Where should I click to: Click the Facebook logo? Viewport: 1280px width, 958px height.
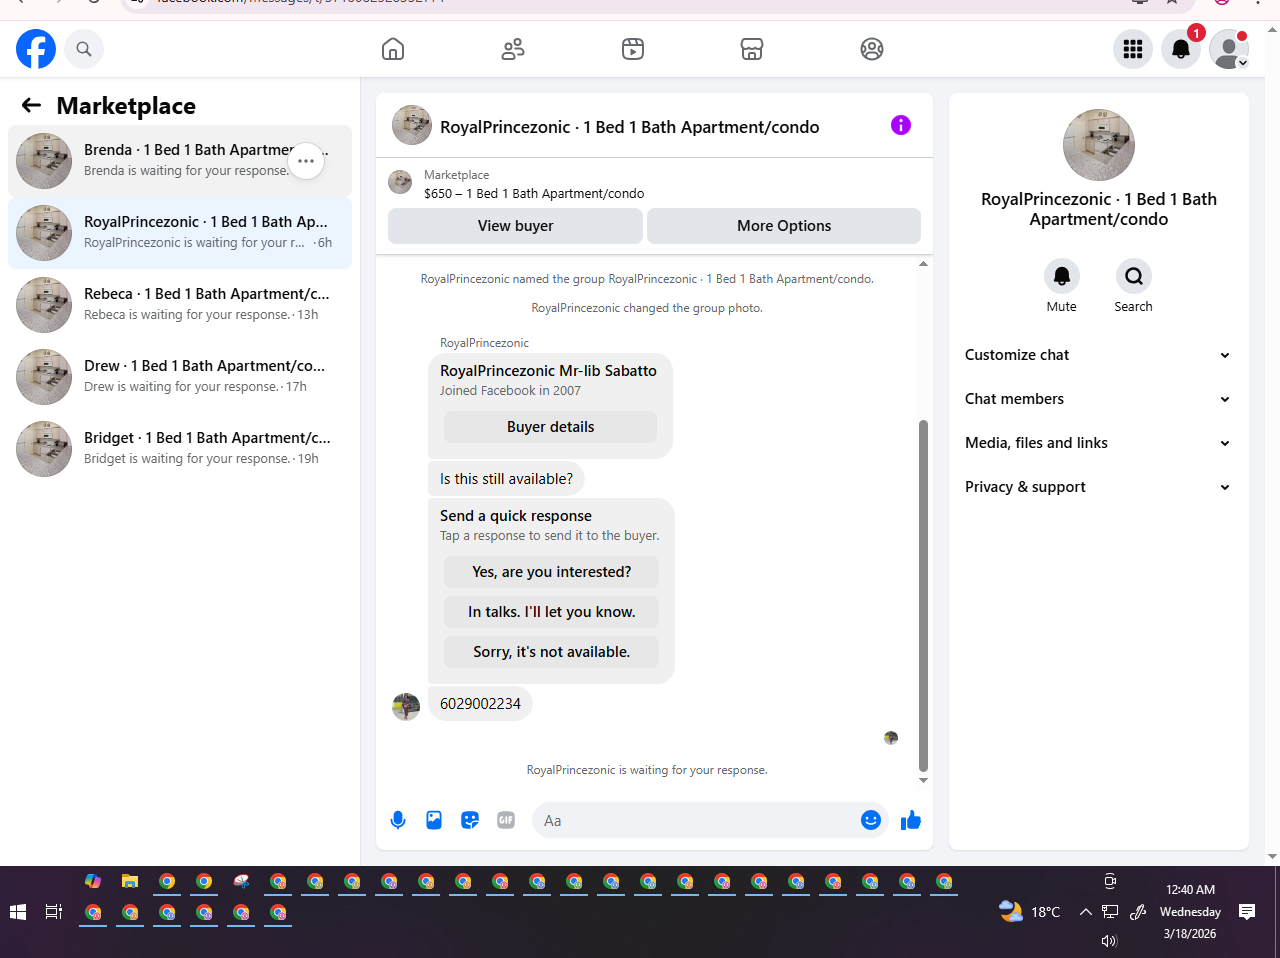[x=36, y=49]
